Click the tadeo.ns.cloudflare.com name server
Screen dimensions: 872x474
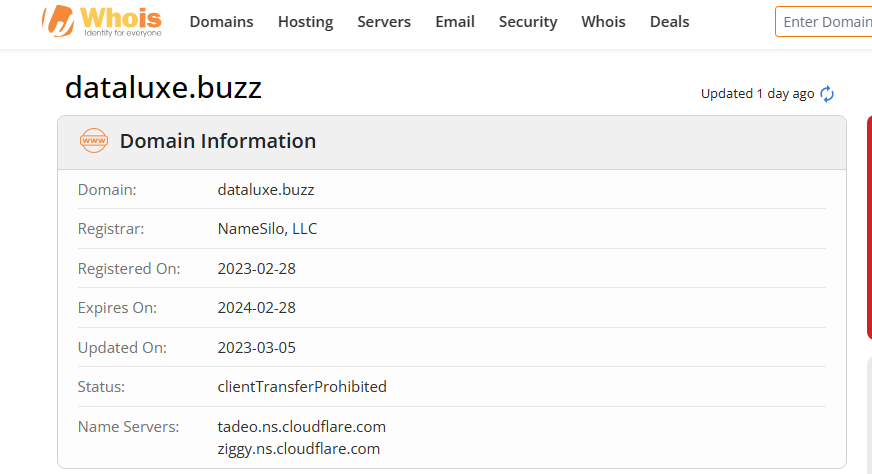tap(301, 427)
